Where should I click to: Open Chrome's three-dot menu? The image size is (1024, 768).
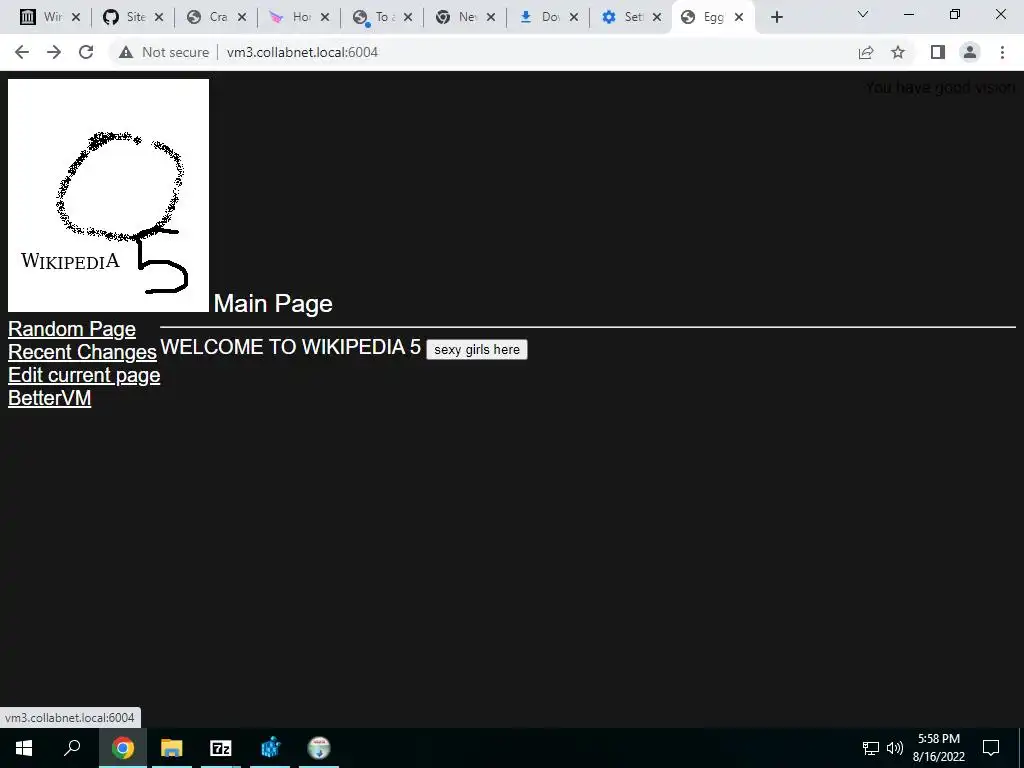click(x=1002, y=52)
